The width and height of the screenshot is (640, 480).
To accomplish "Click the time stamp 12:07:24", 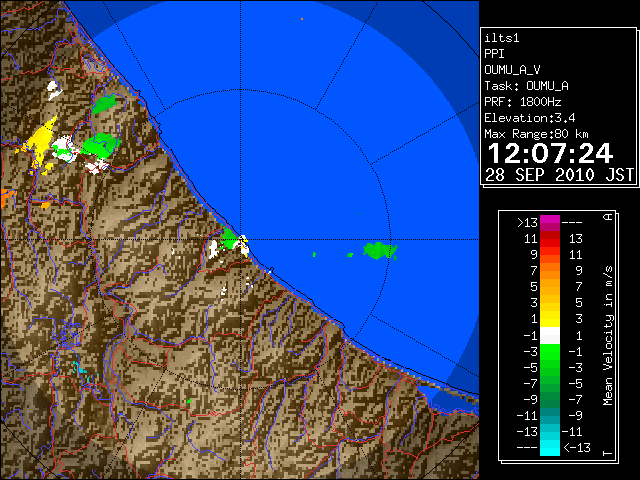I will point(550,153).
